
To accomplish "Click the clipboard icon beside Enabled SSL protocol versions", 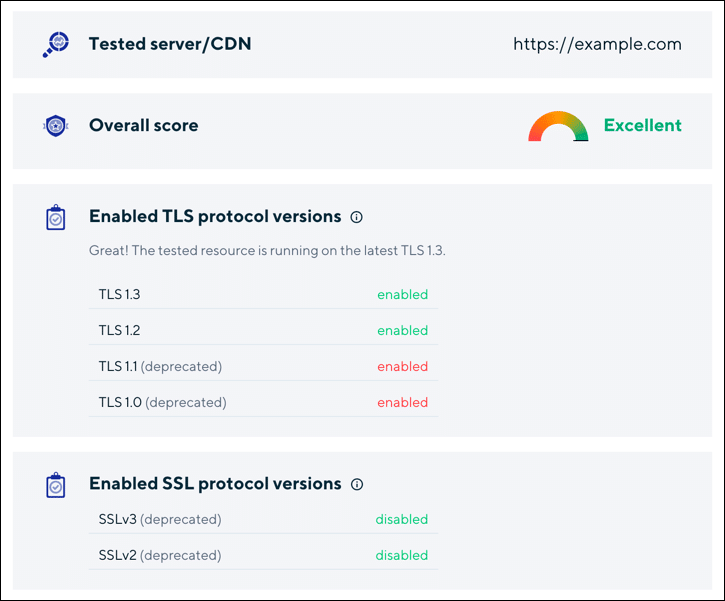I will [56, 485].
